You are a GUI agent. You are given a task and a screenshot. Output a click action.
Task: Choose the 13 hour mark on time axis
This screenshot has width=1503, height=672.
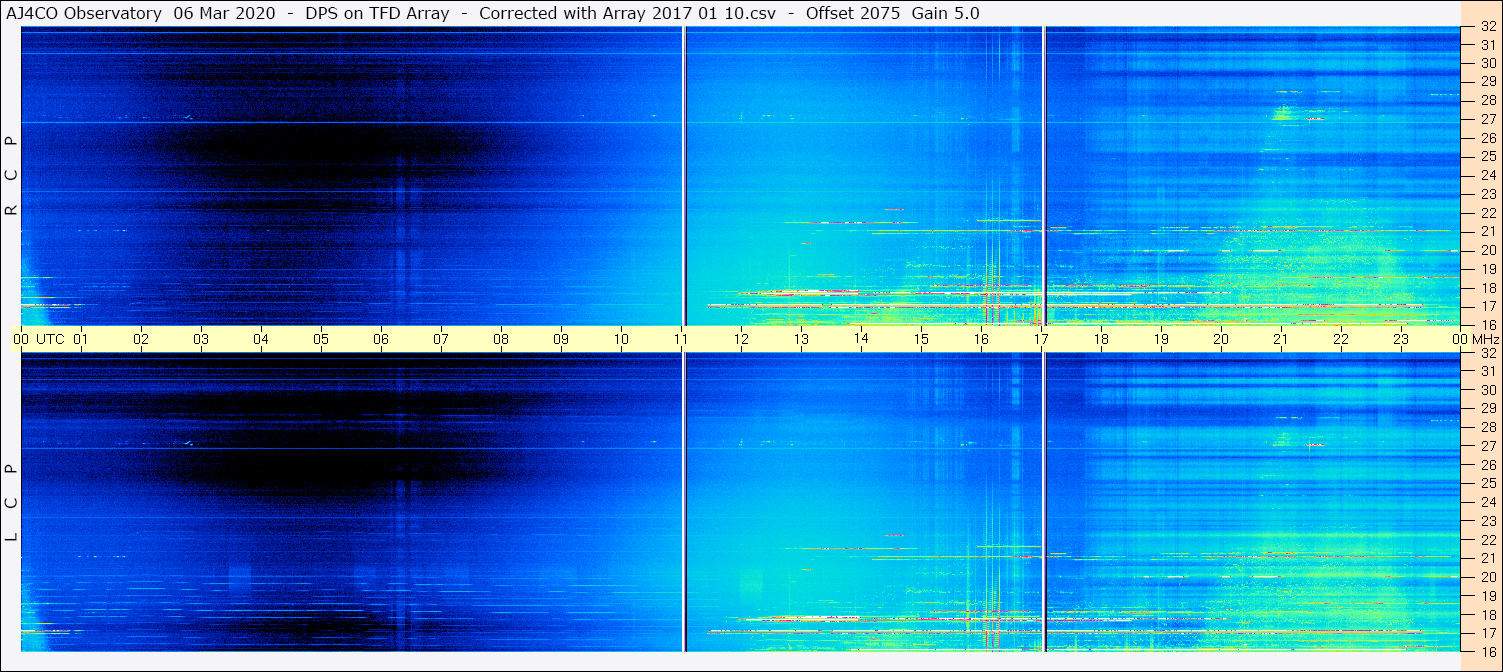coord(801,339)
